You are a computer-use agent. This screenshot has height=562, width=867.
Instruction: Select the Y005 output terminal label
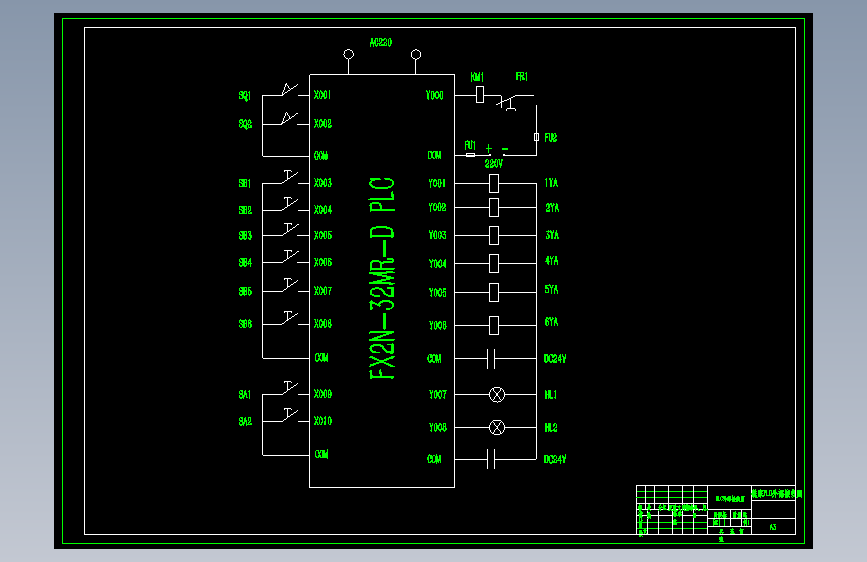pyautogui.click(x=437, y=293)
